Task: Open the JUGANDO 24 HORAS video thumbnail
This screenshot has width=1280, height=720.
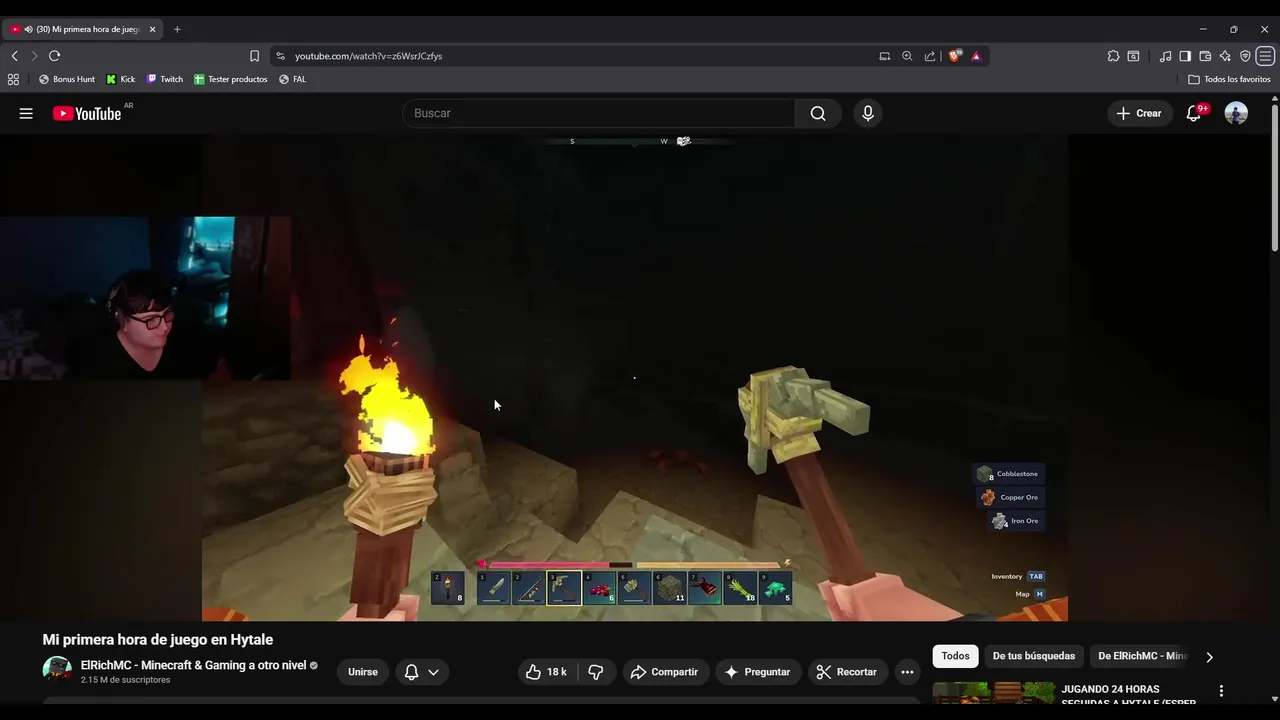Action: tap(994, 693)
